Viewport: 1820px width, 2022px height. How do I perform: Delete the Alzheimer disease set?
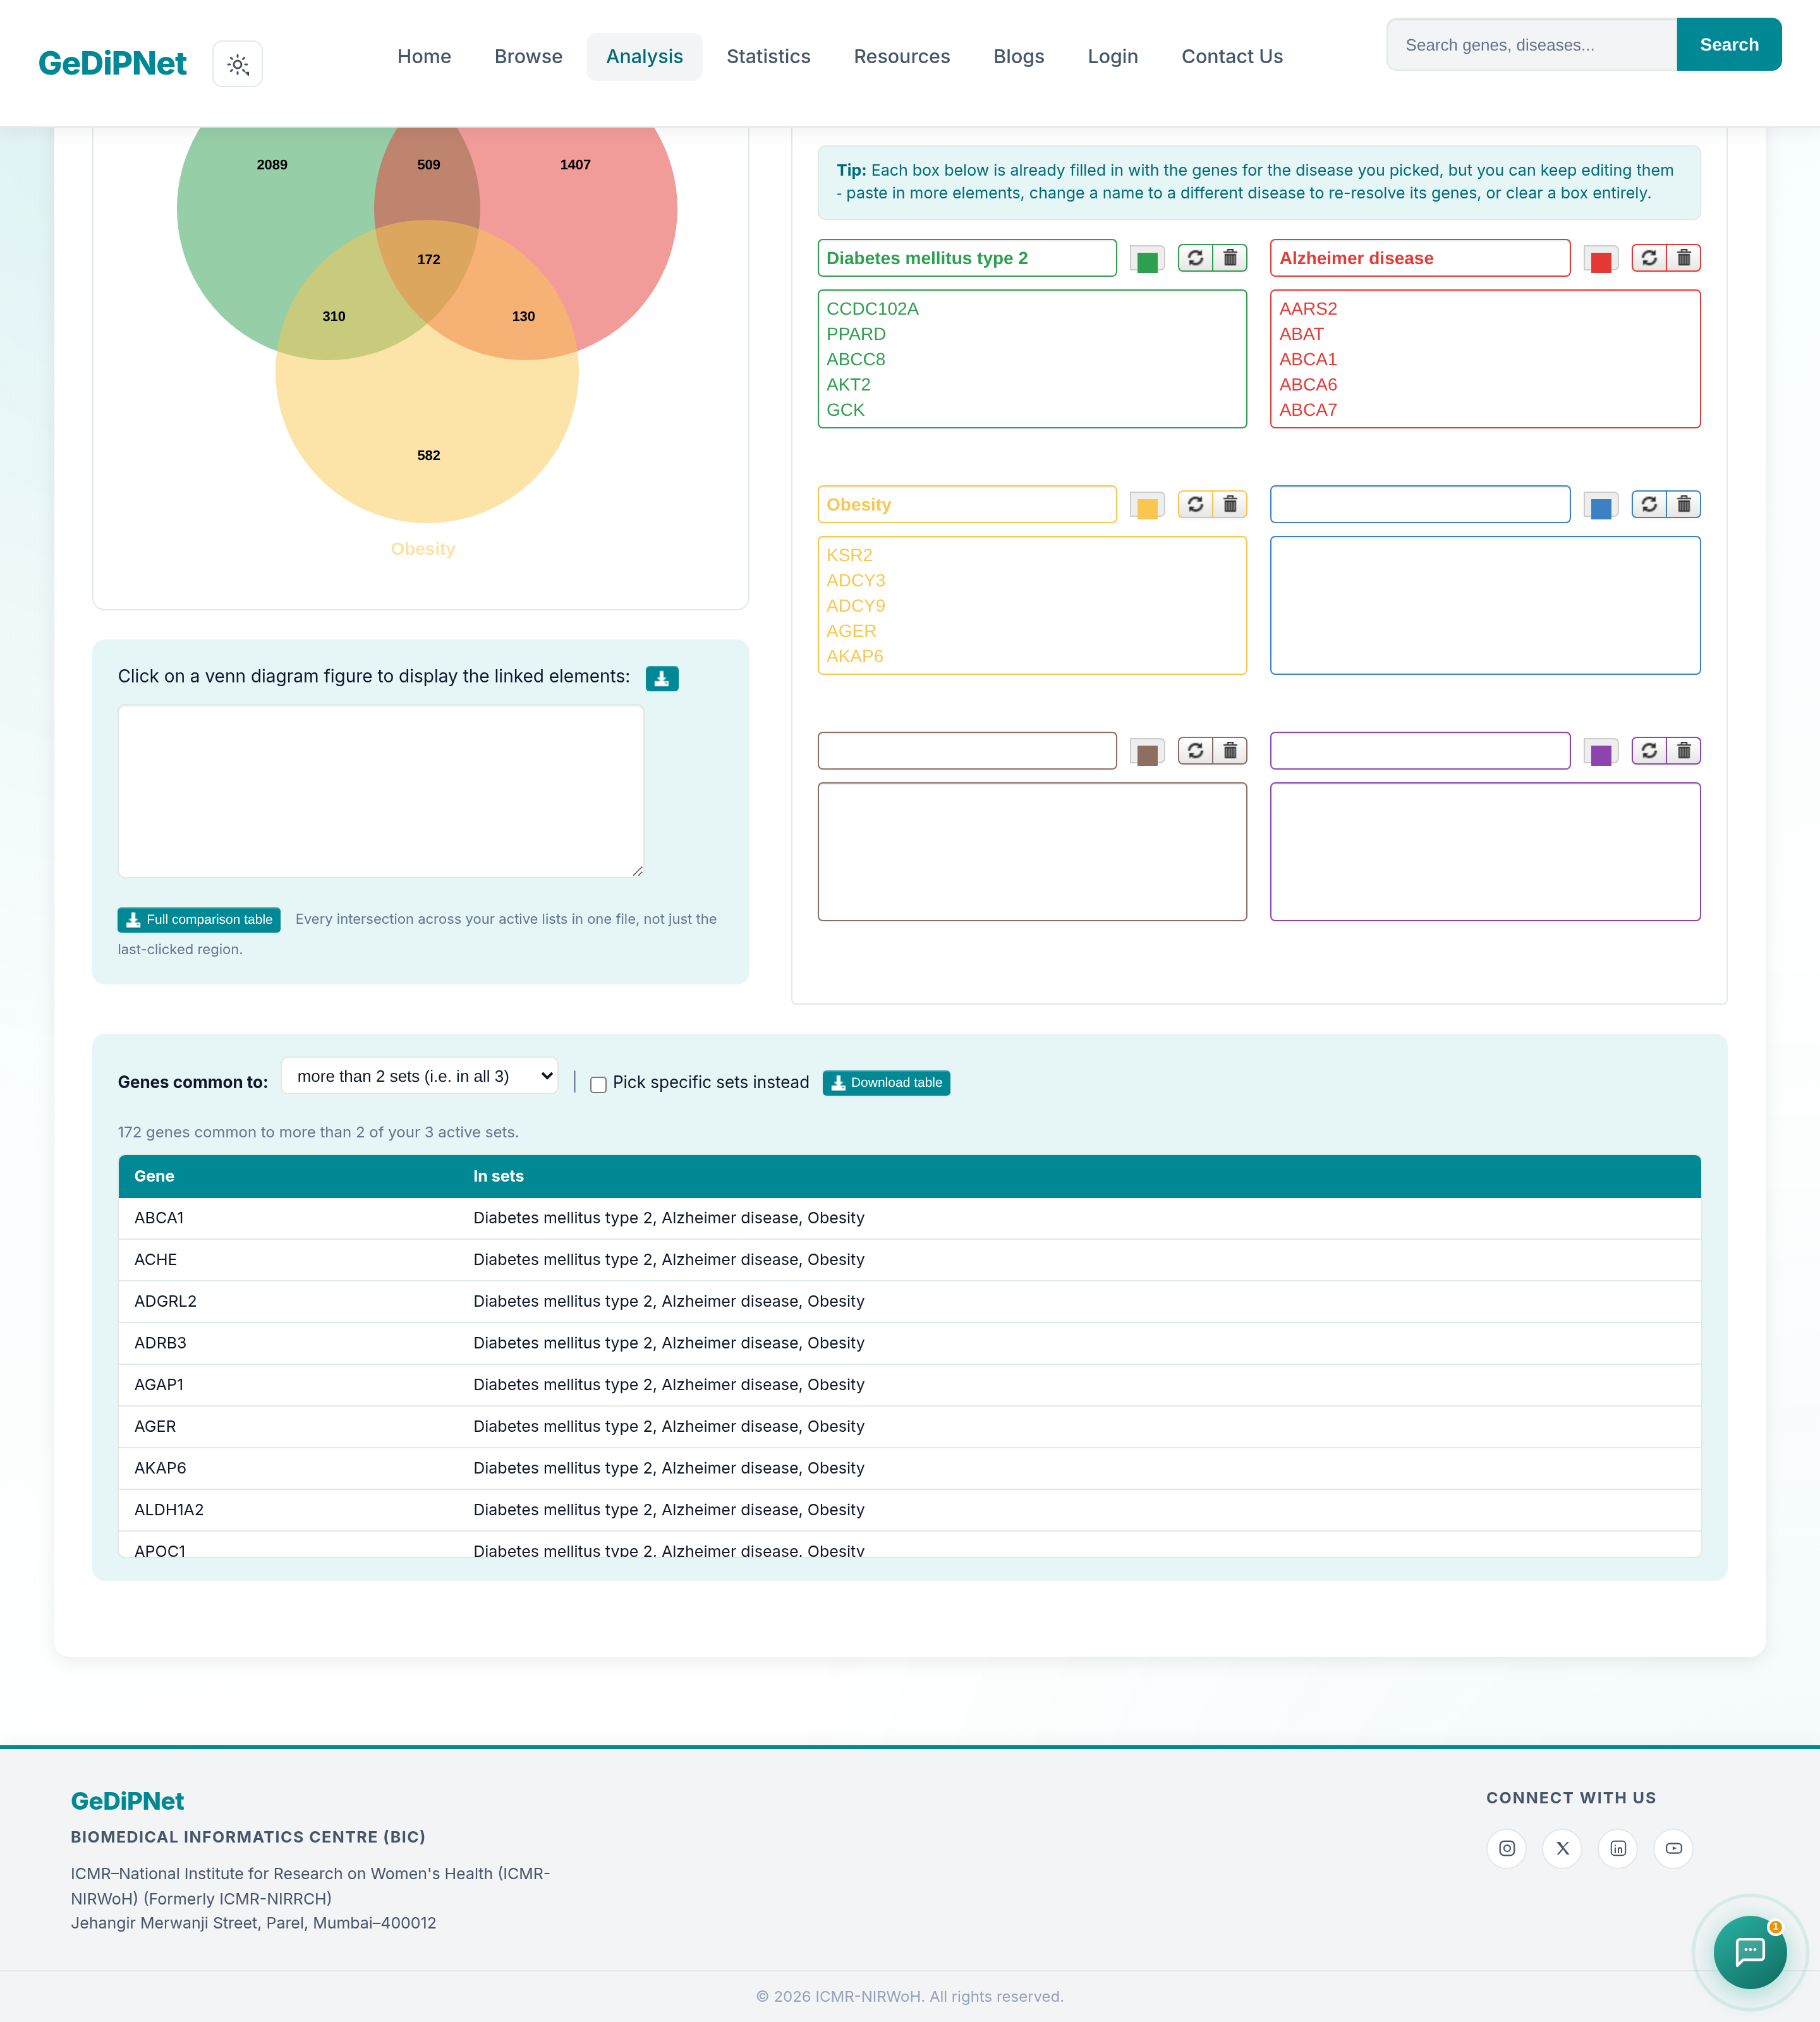pos(1684,258)
